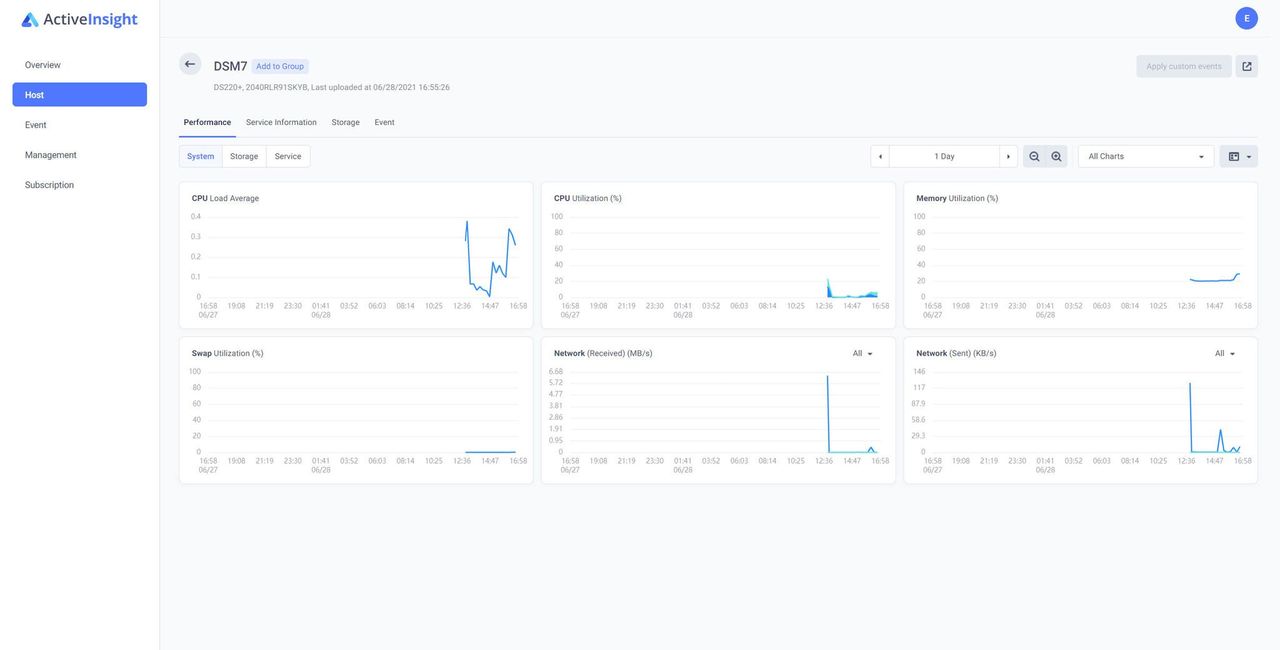Open the chart layout dropdown
The image size is (1280, 650).
click(x=1239, y=156)
